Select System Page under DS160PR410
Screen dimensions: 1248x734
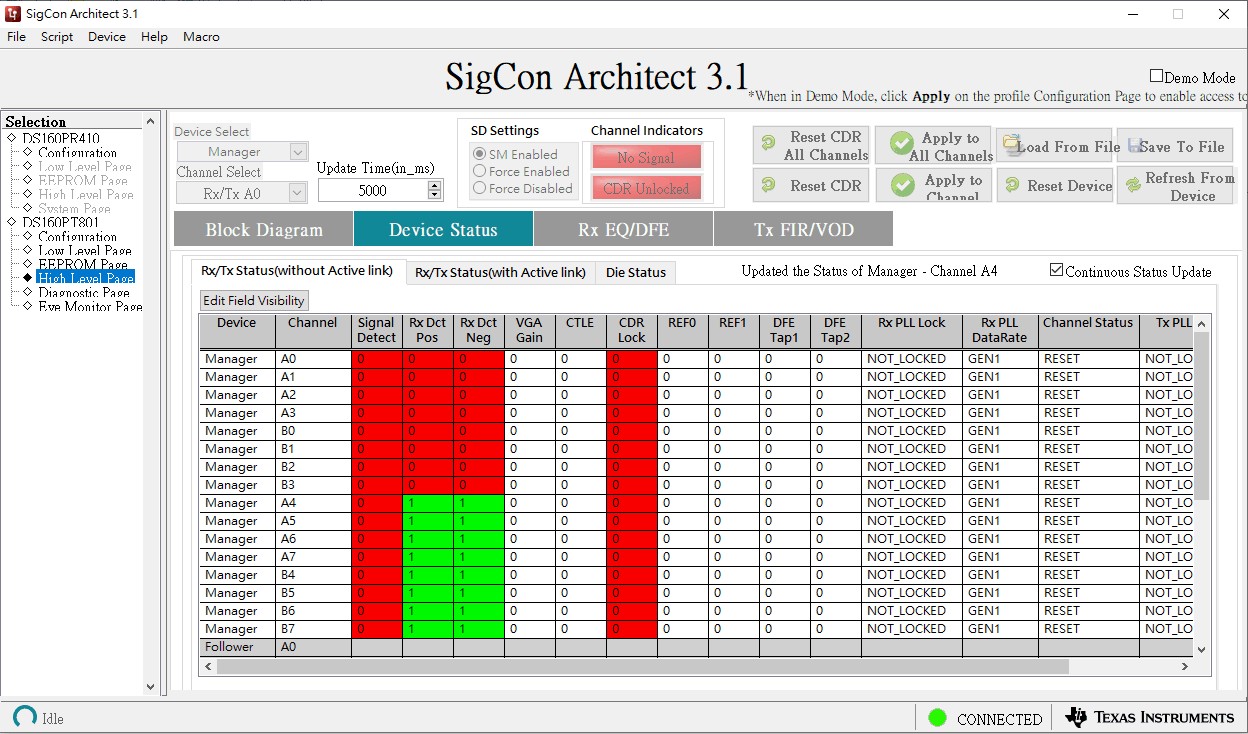pos(74,208)
